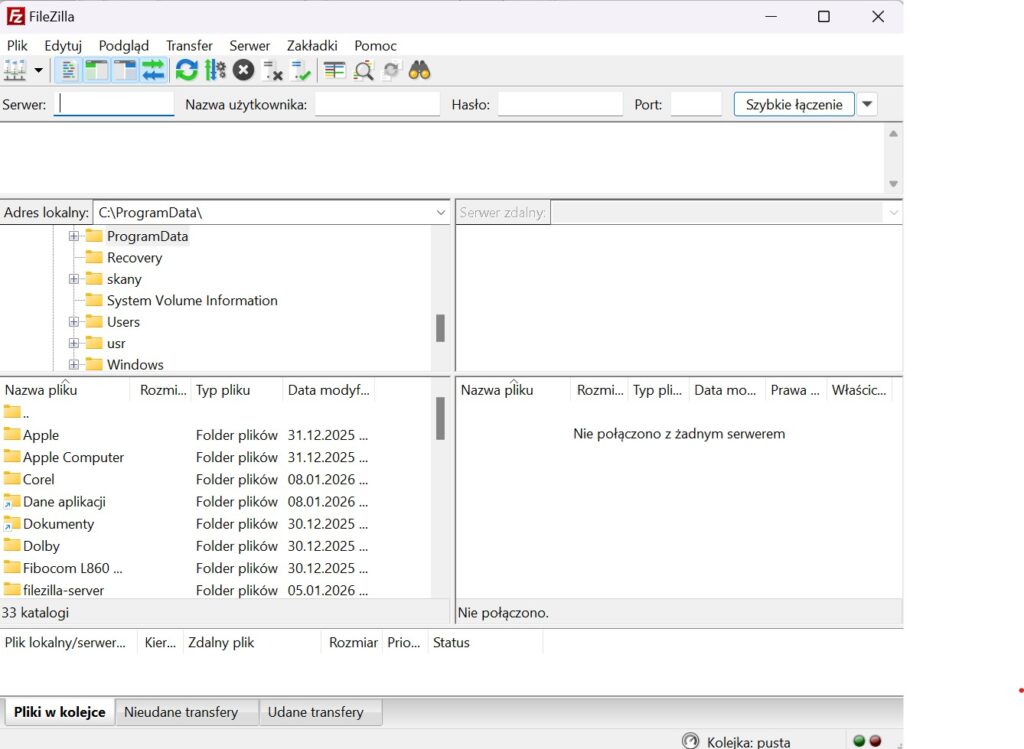The height and width of the screenshot is (749, 1024).
Task: Click the Szybkie łączenie button
Action: coord(794,104)
